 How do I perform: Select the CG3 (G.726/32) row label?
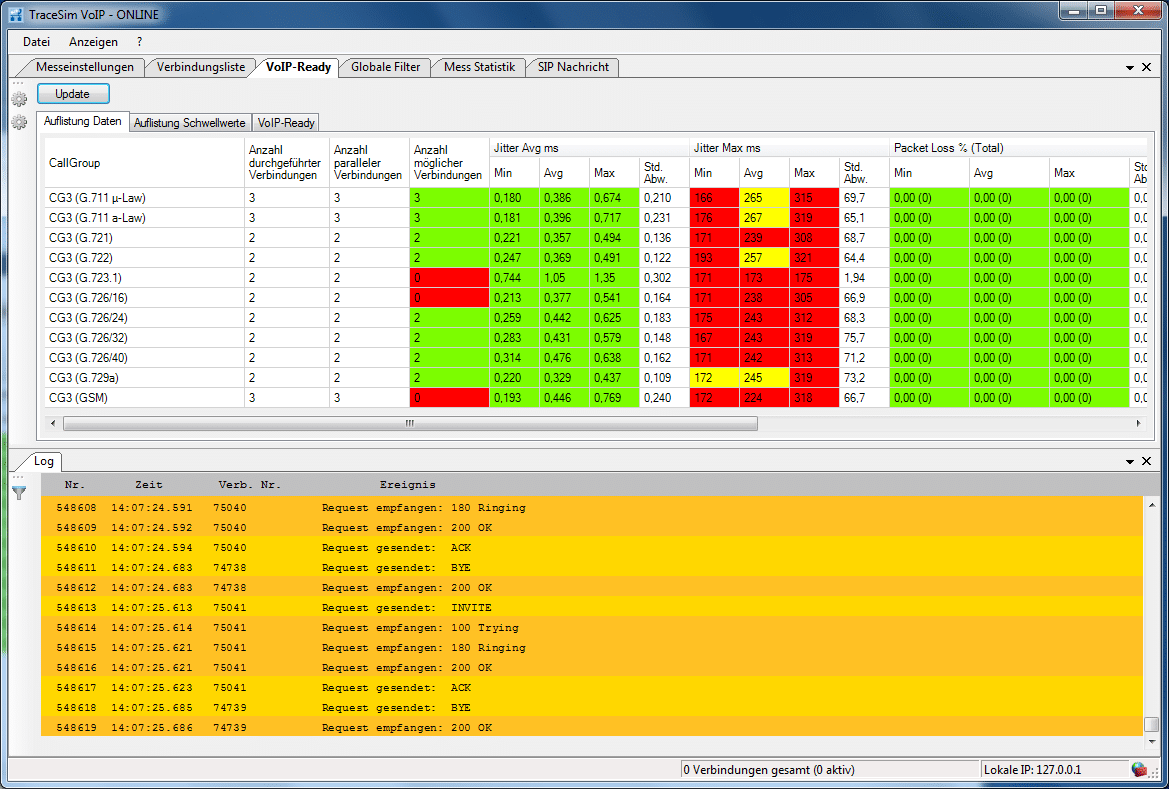click(x=89, y=338)
